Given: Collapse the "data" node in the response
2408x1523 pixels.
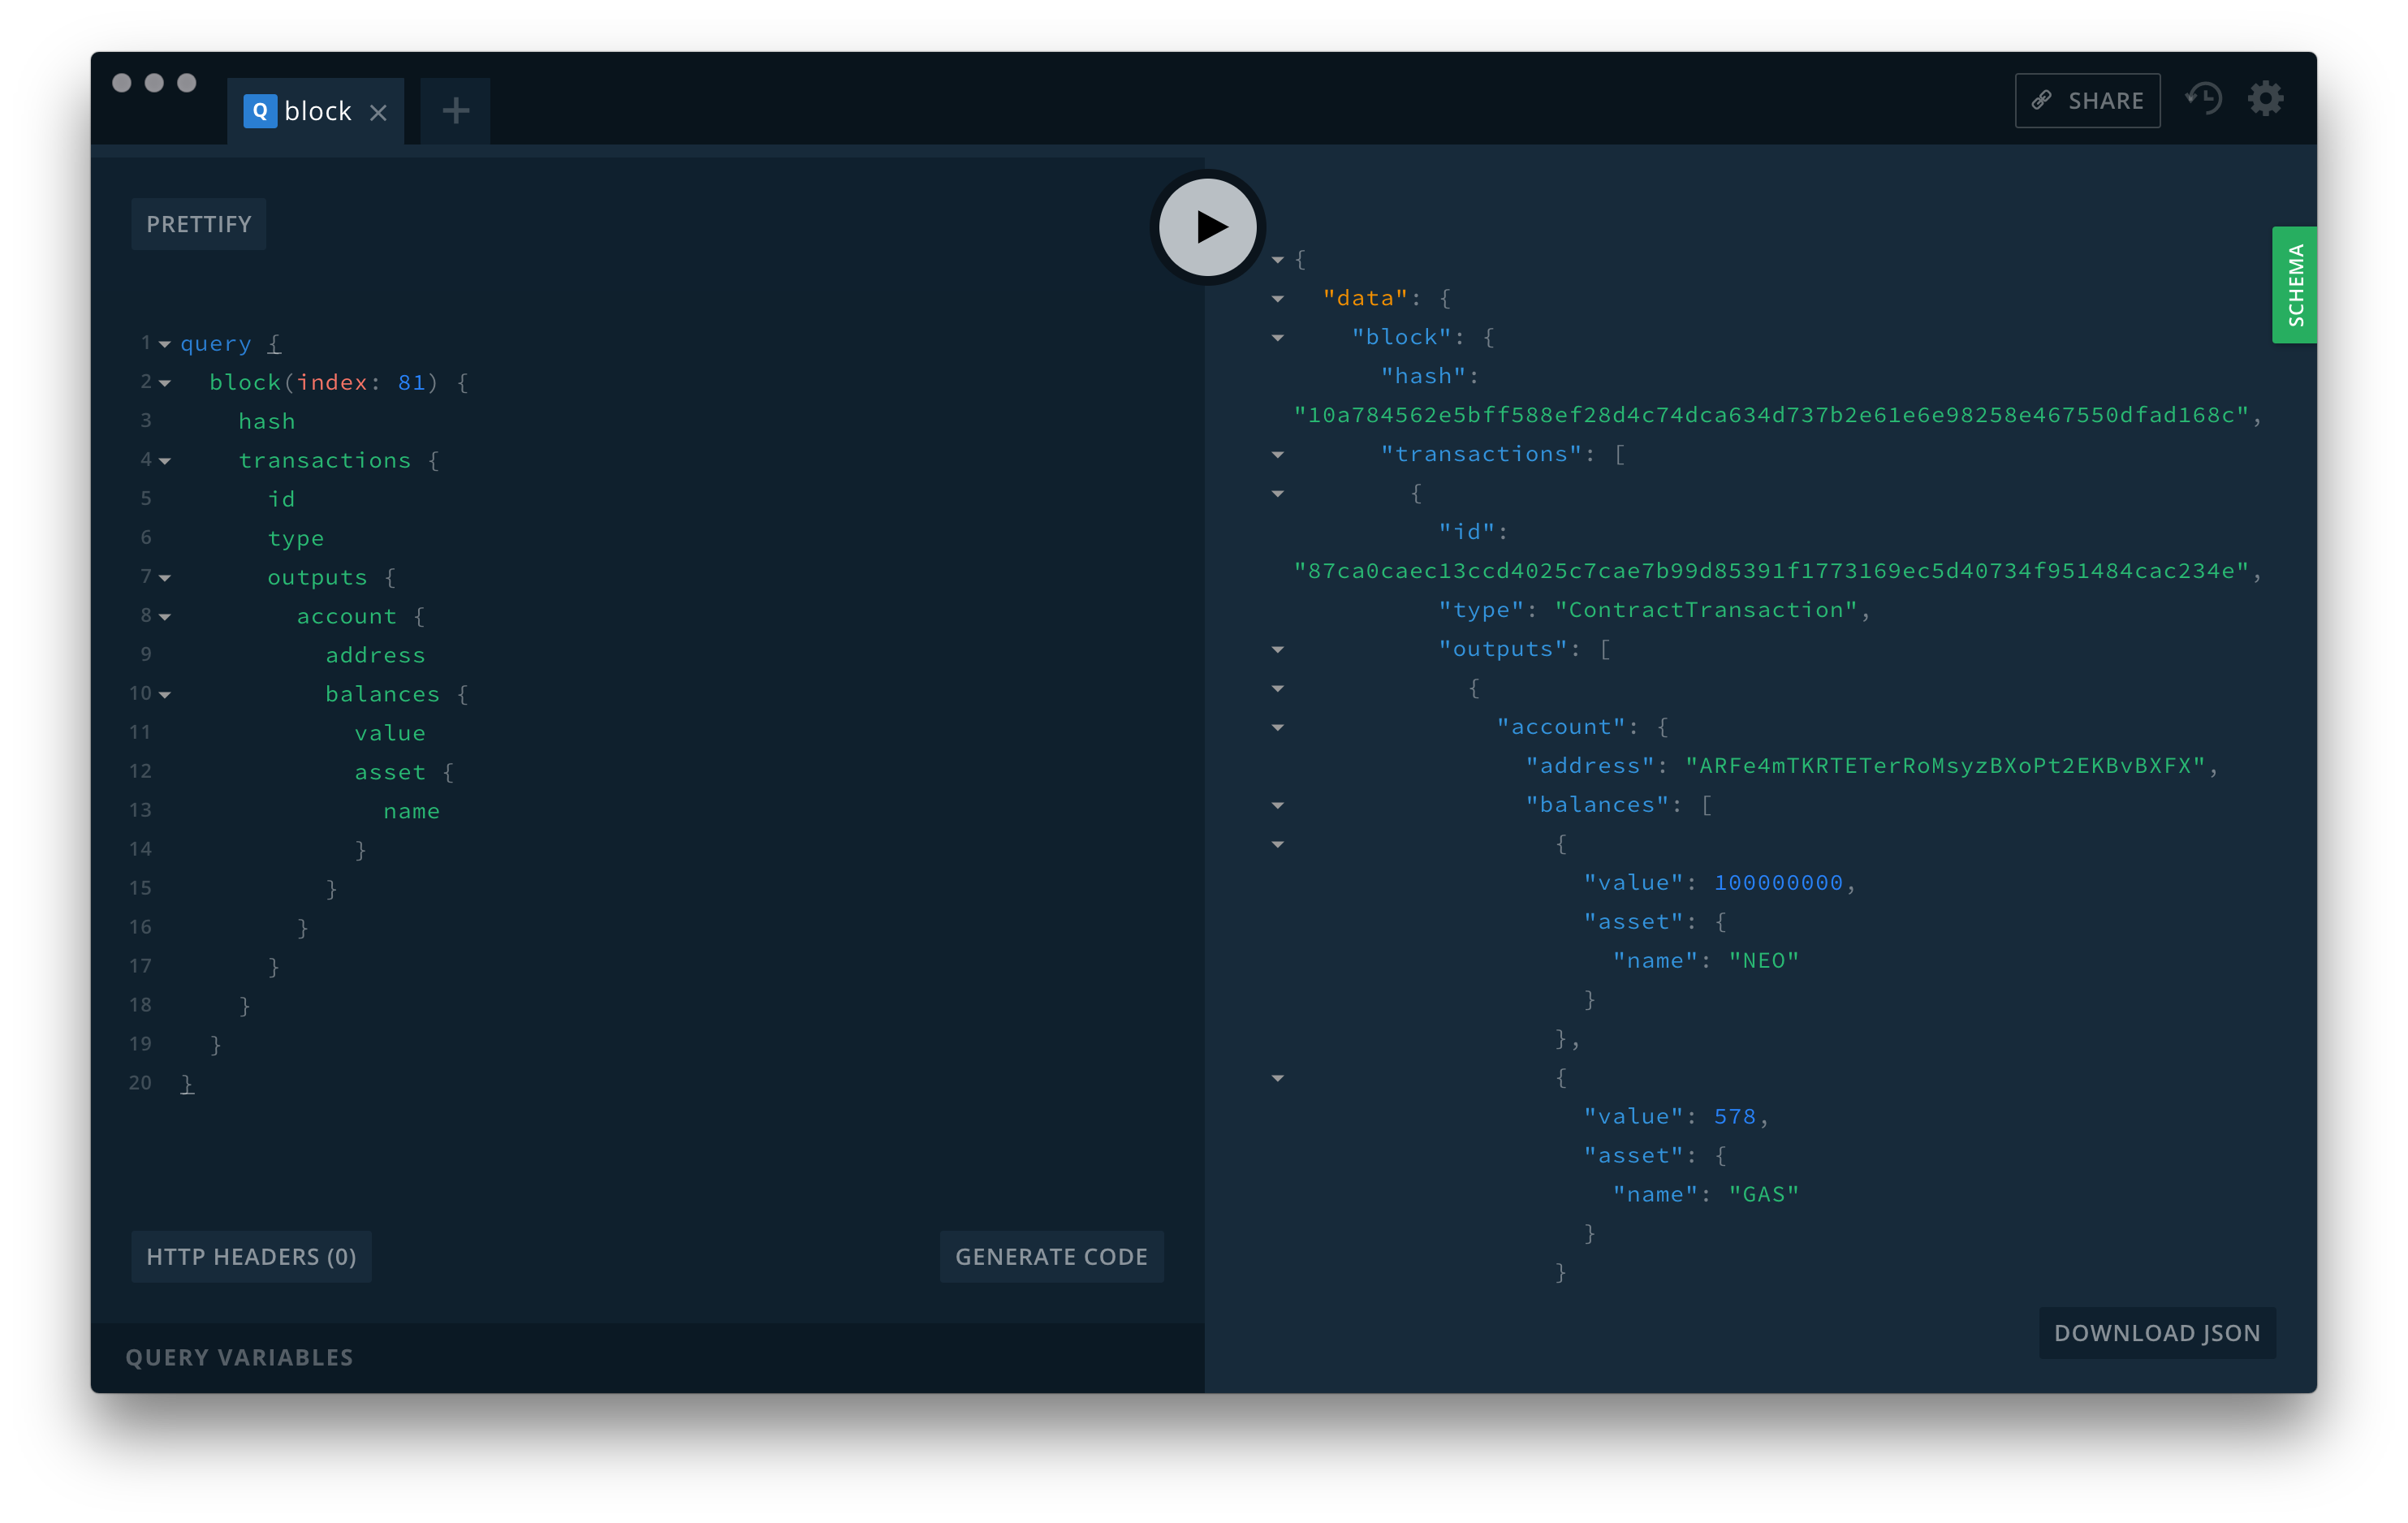Looking at the screenshot, I should [x=1277, y=298].
